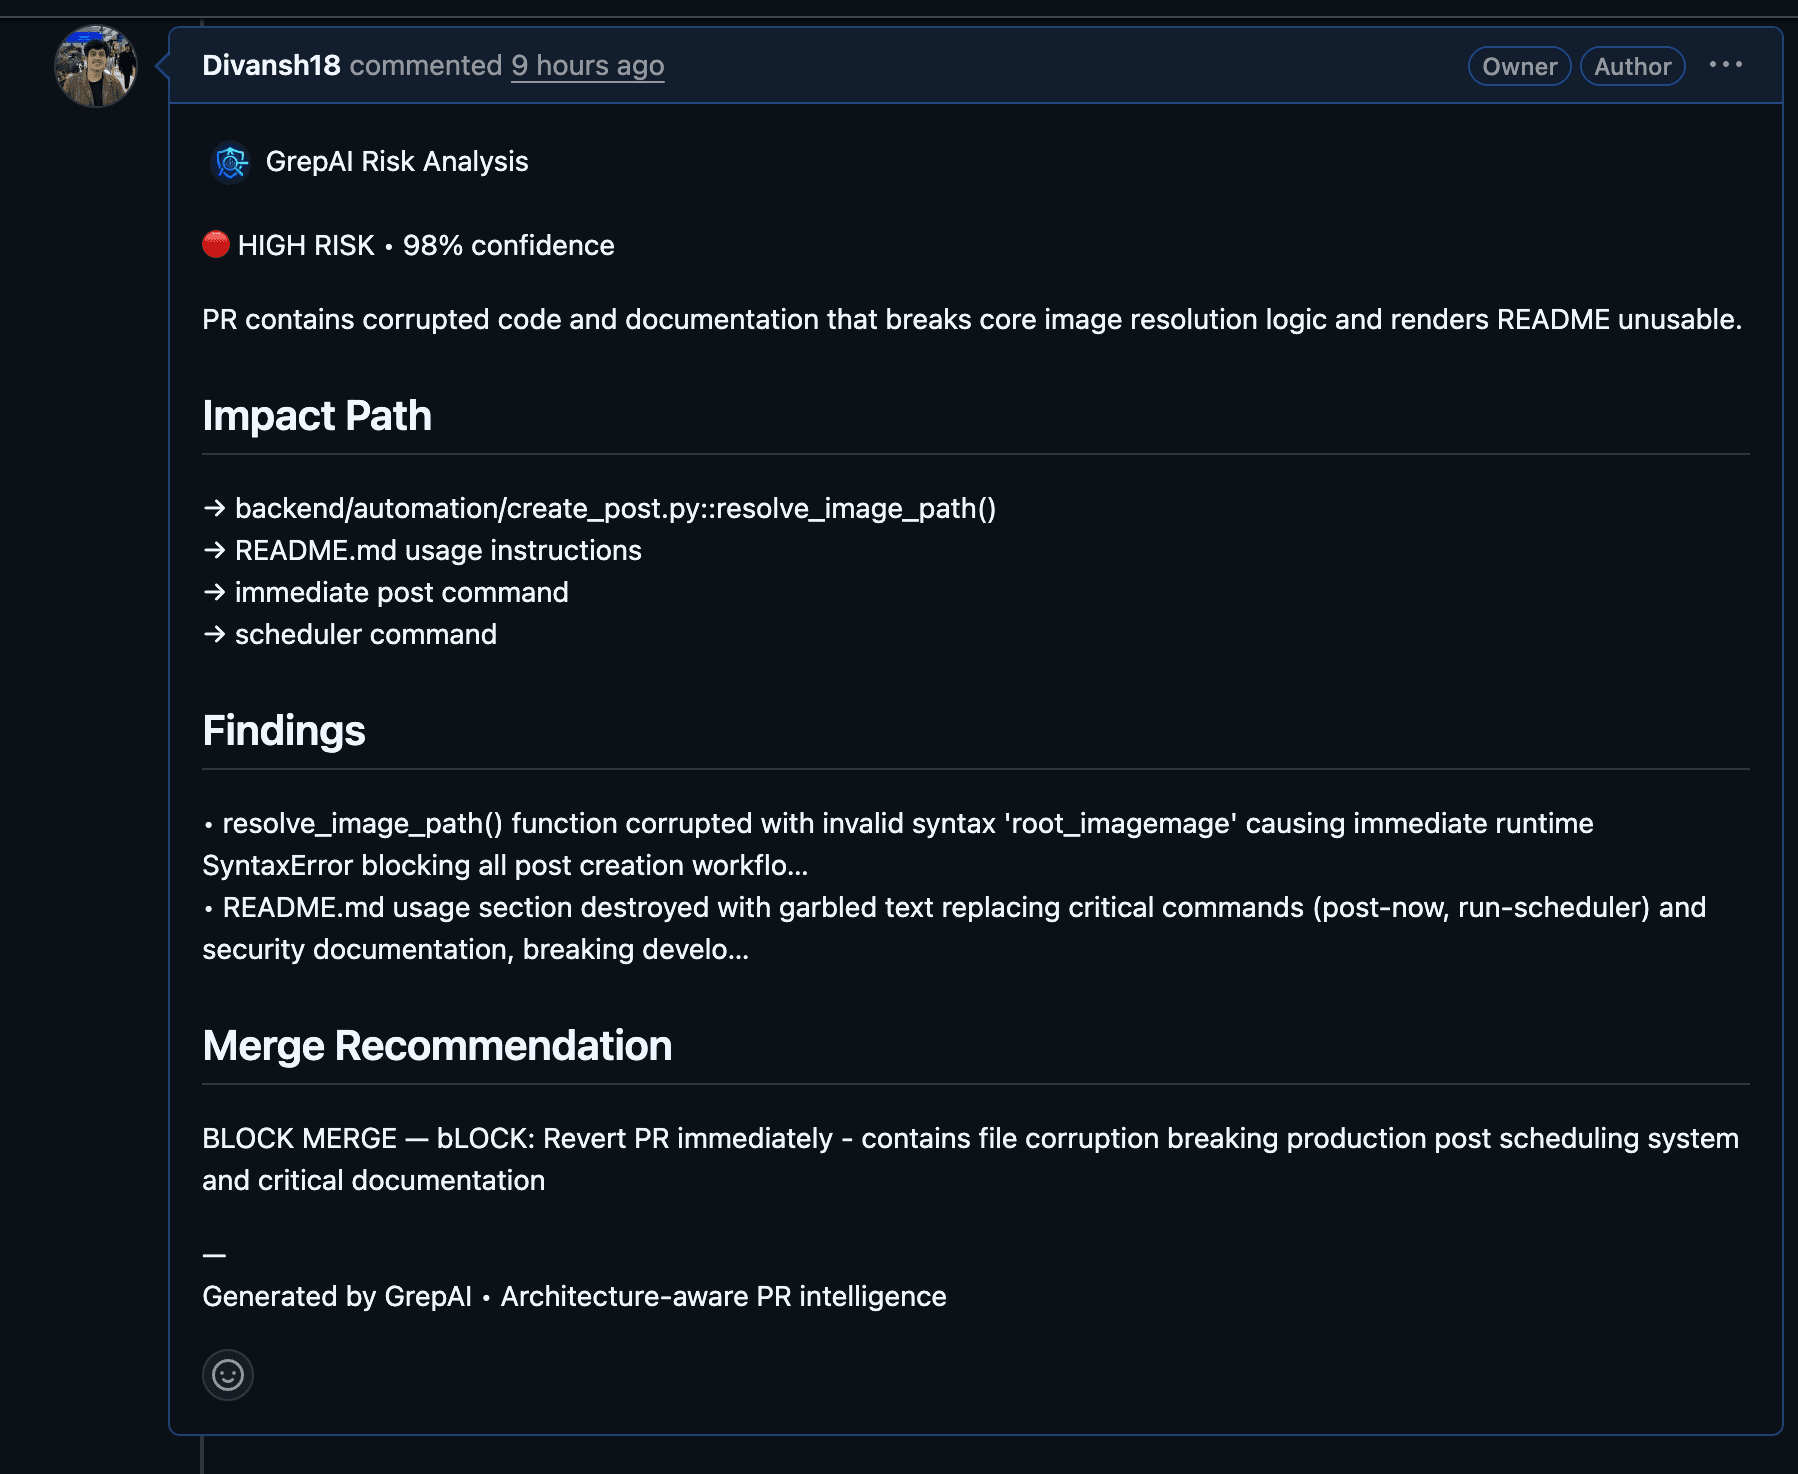Viewport: 1798px width, 1474px height.
Task: Click the red HIGH RISK circle icon
Action: (216, 245)
